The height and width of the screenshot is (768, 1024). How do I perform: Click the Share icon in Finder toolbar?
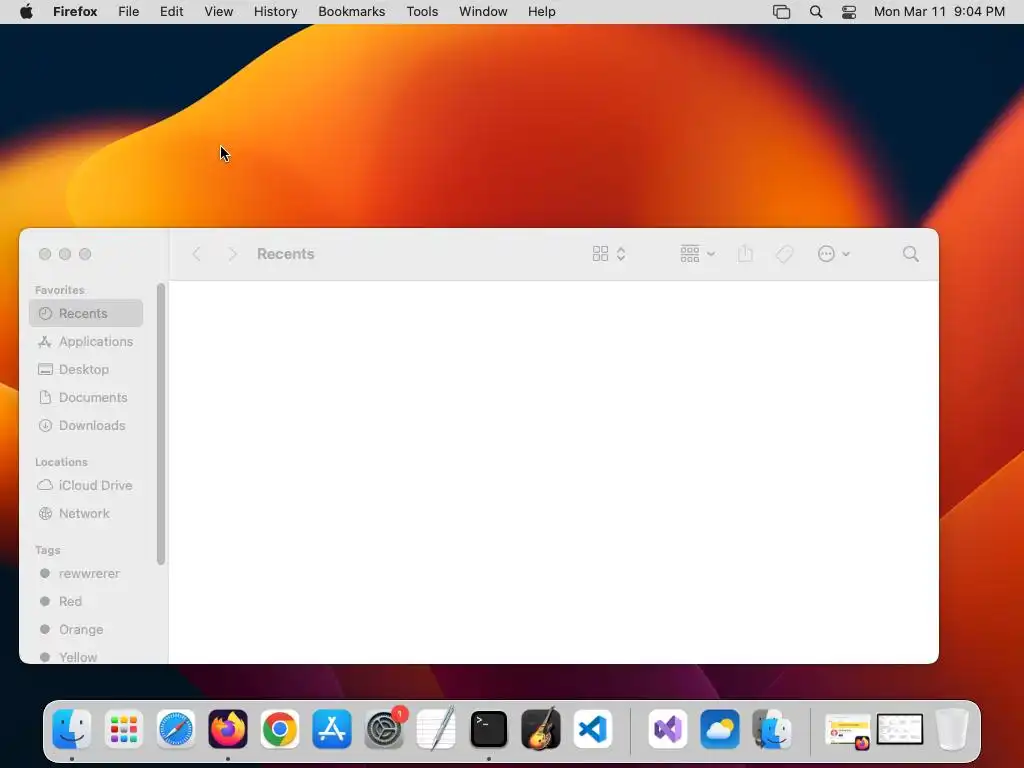745,253
